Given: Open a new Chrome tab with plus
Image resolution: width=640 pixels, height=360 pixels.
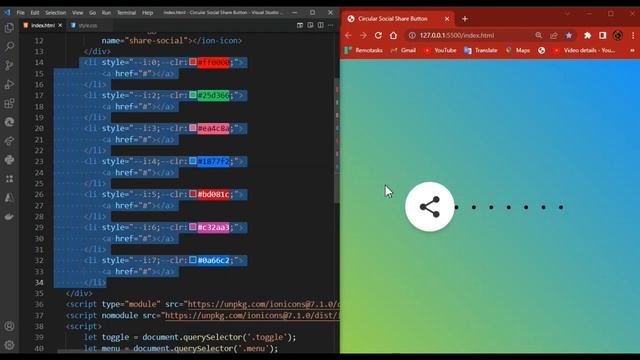Looking at the screenshot, I should pyautogui.click(x=464, y=19).
